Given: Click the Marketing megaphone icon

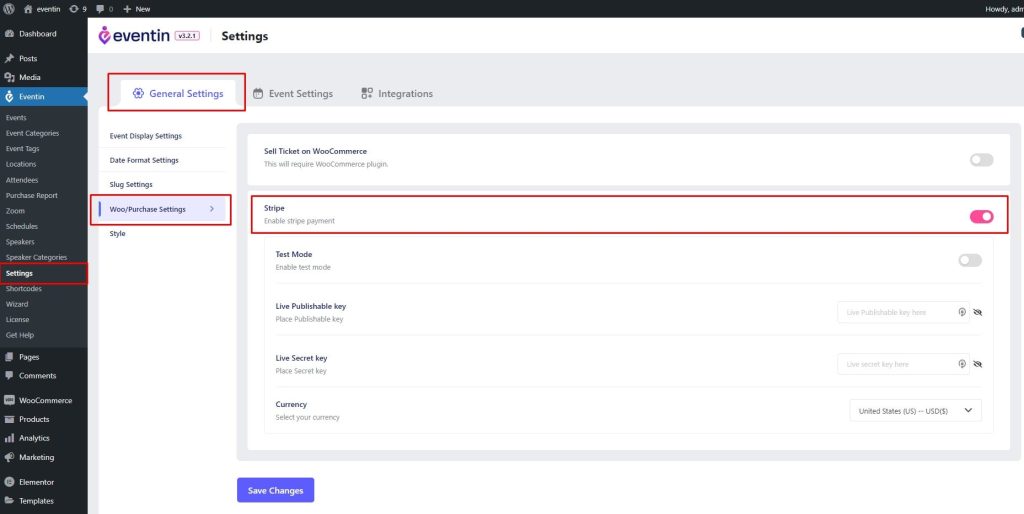Looking at the screenshot, I should tap(9, 457).
